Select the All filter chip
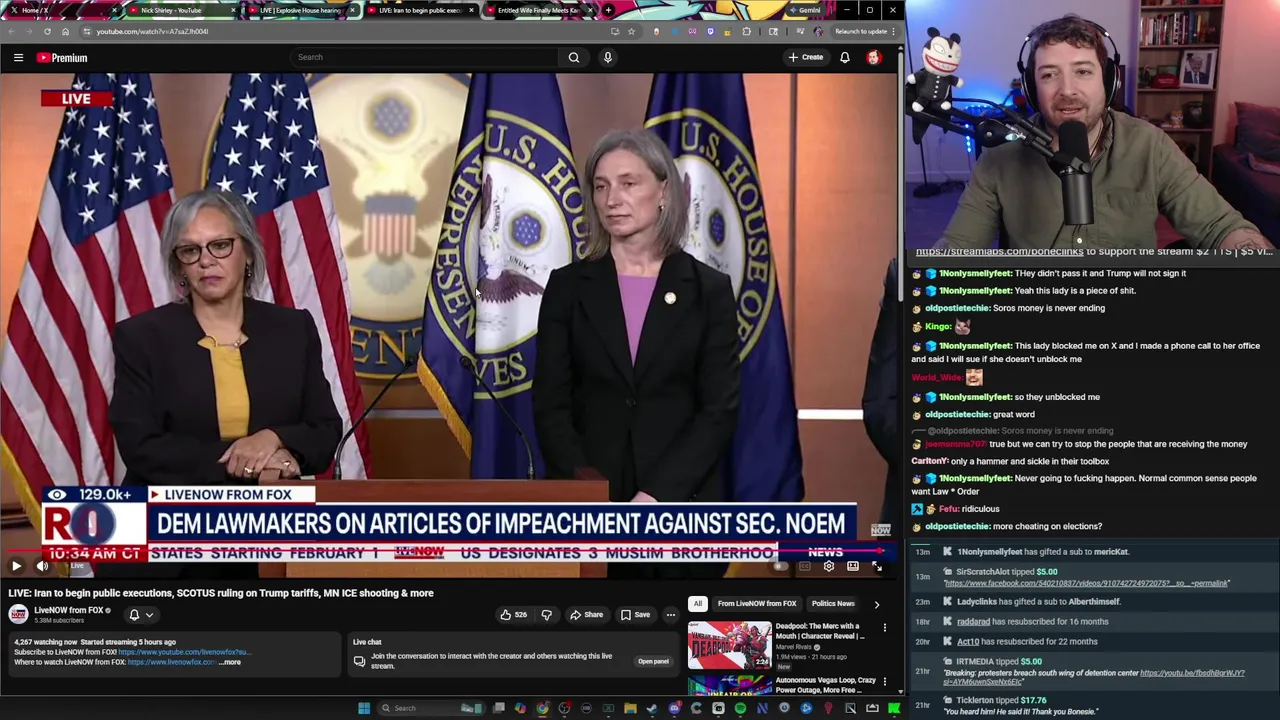 click(697, 604)
